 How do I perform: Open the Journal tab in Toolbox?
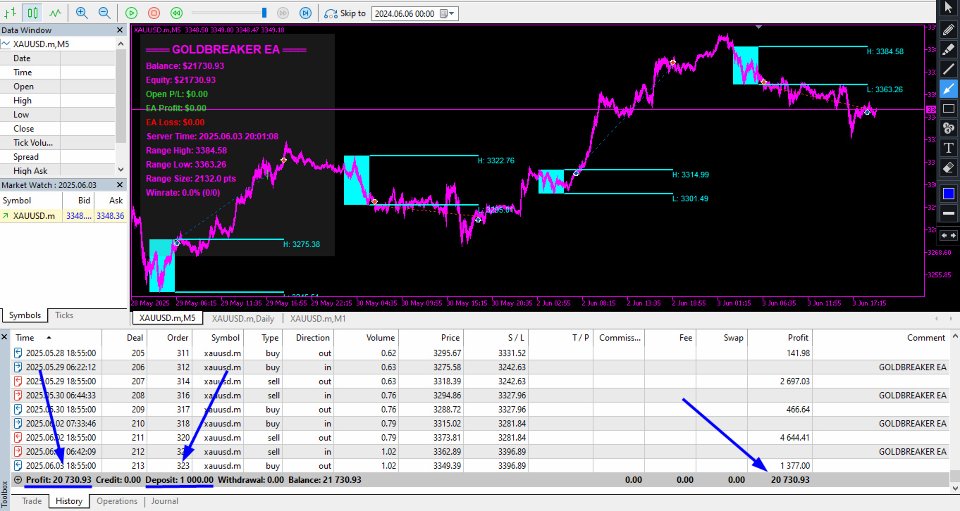165,501
